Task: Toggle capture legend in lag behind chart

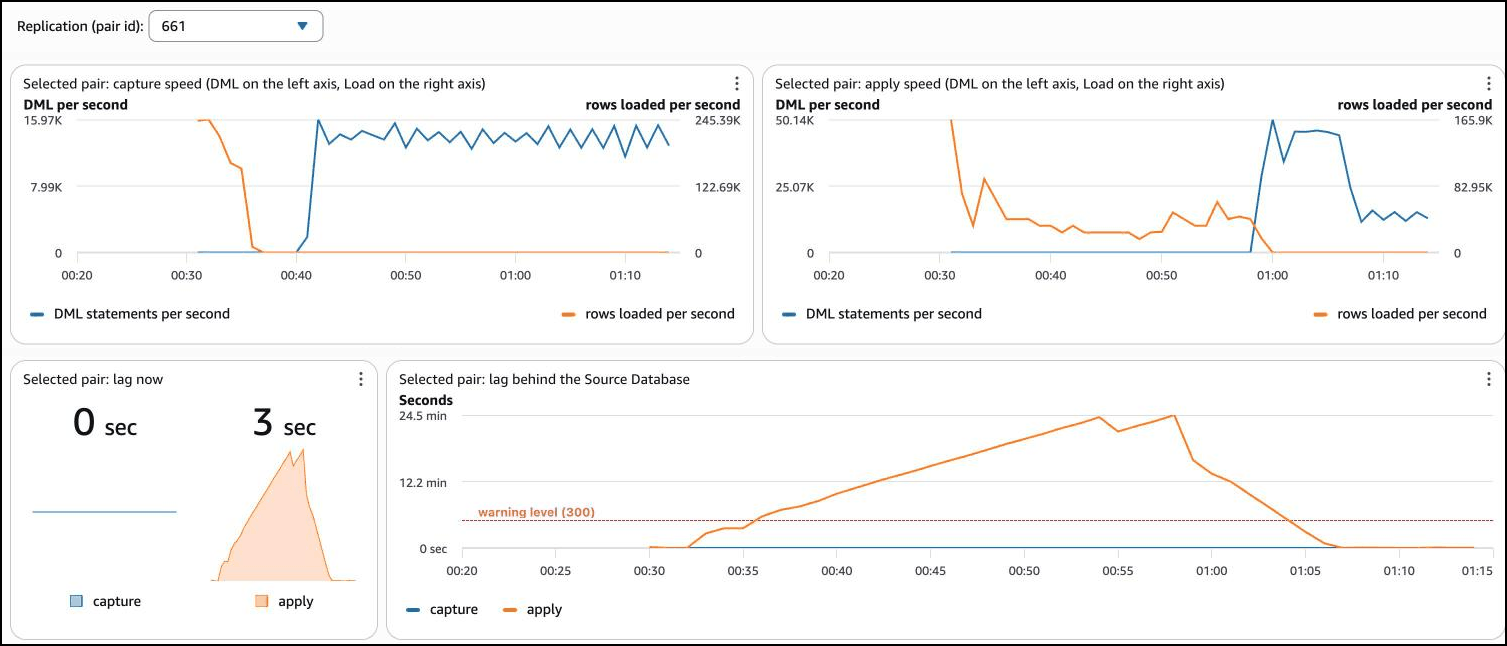Action: [x=442, y=609]
